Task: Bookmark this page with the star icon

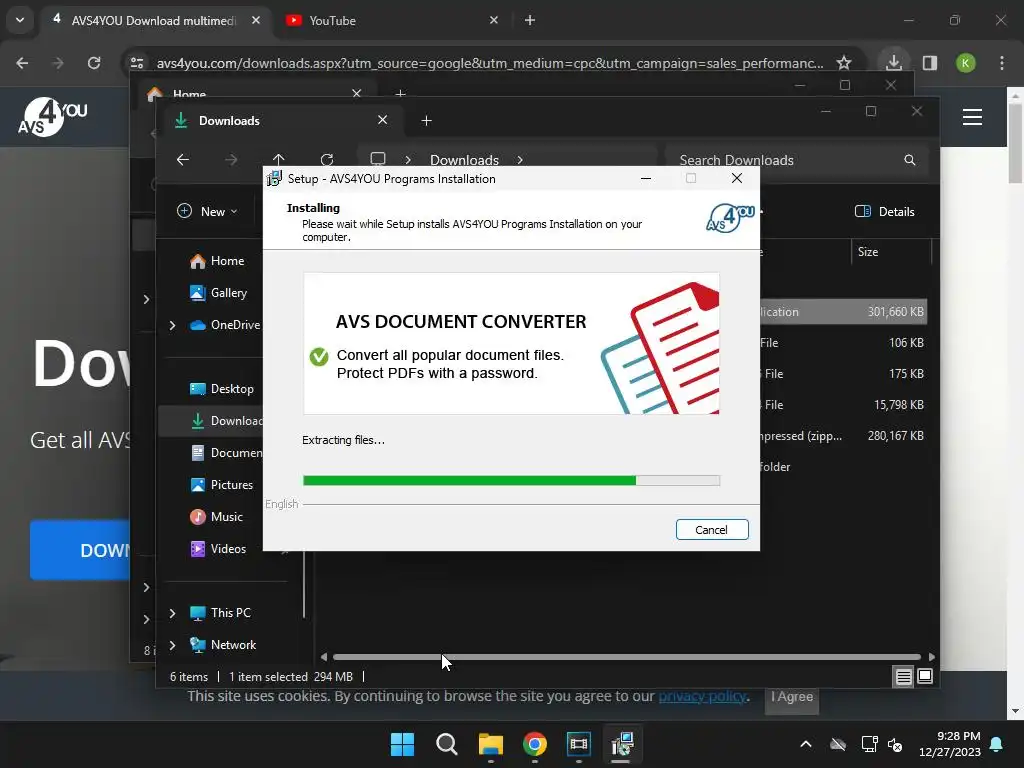Action: (844, 63)
